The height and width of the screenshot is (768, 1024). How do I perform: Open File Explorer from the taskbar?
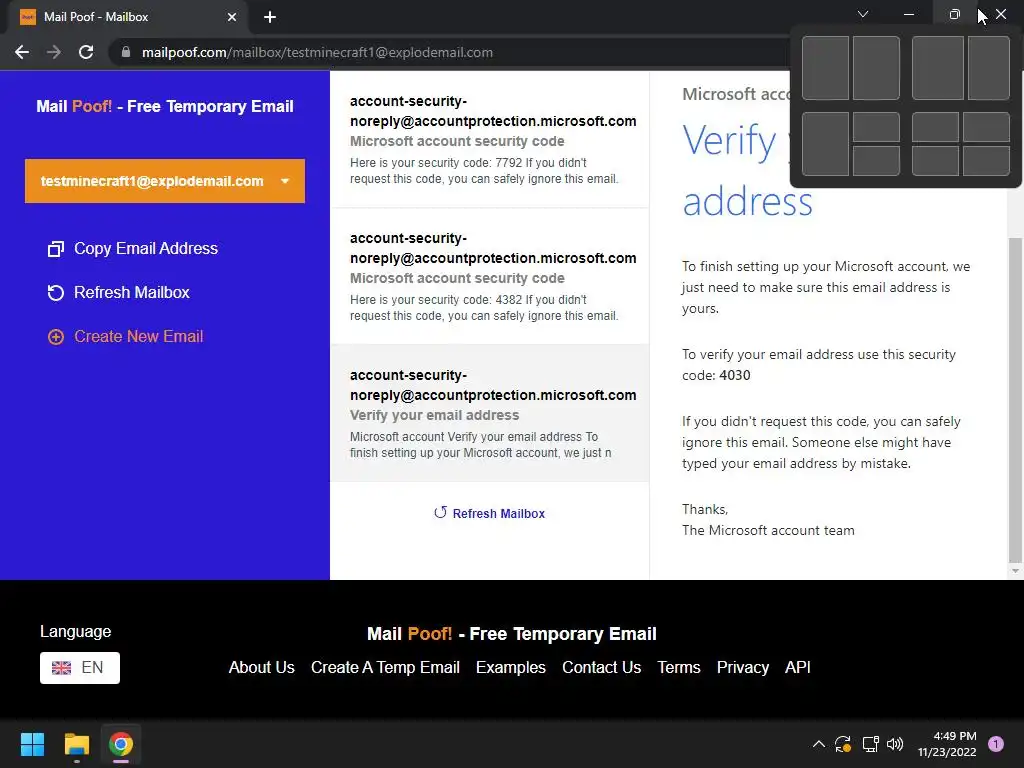76,744
